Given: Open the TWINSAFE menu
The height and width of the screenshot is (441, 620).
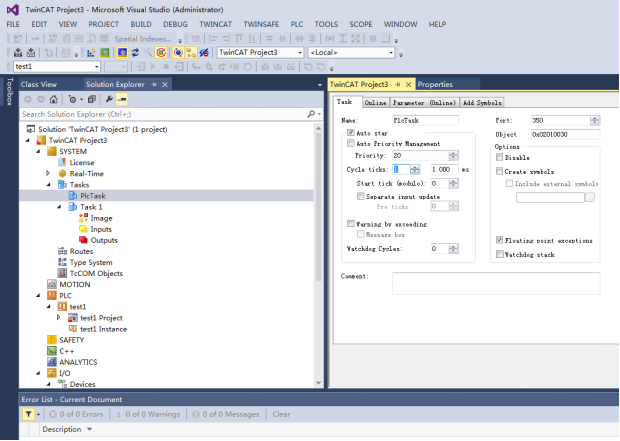Looking at the screenshot, I should (261, 25).
